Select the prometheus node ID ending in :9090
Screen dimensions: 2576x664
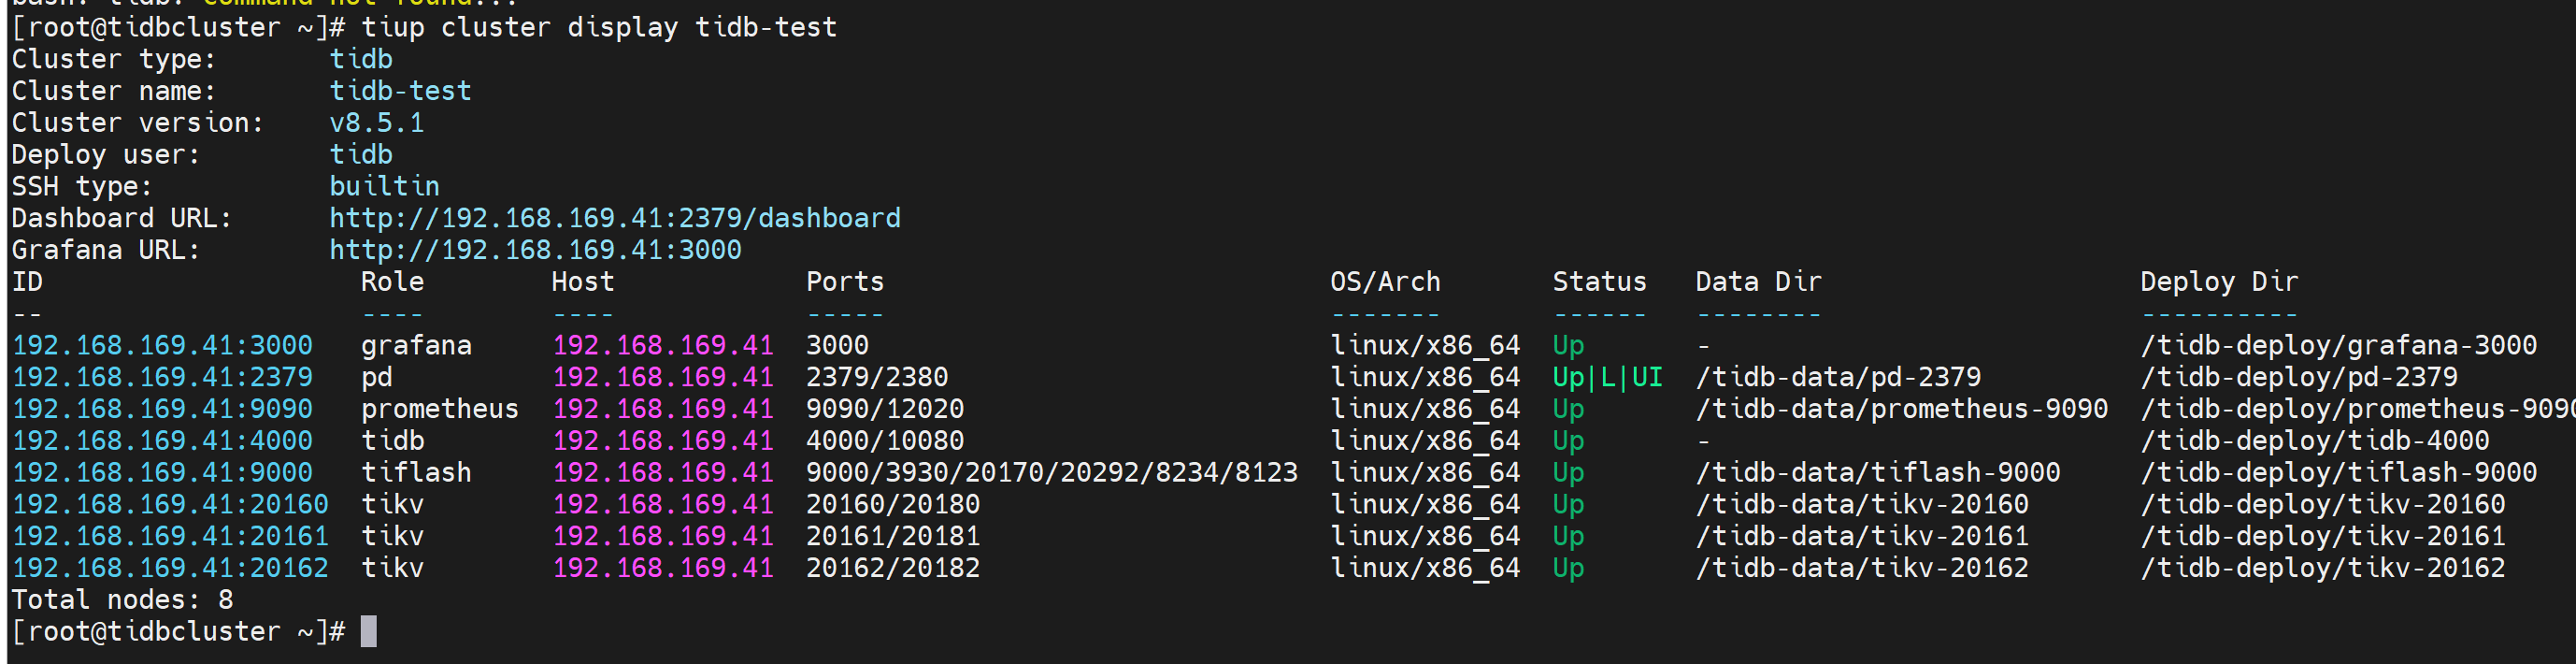click(x=162, y=409)
